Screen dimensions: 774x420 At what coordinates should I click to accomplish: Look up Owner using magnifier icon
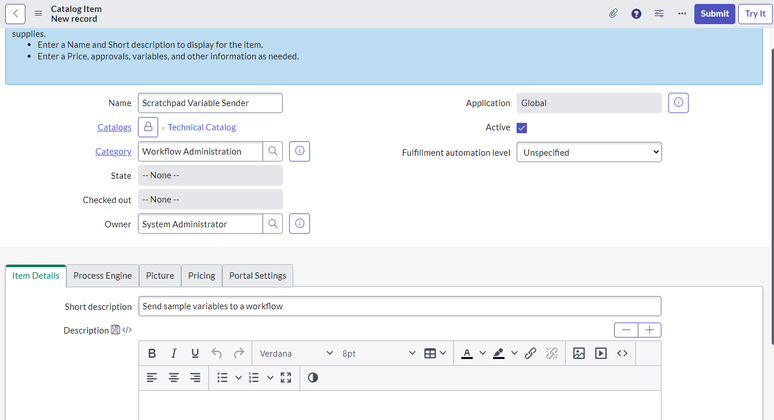coord(272,224)
